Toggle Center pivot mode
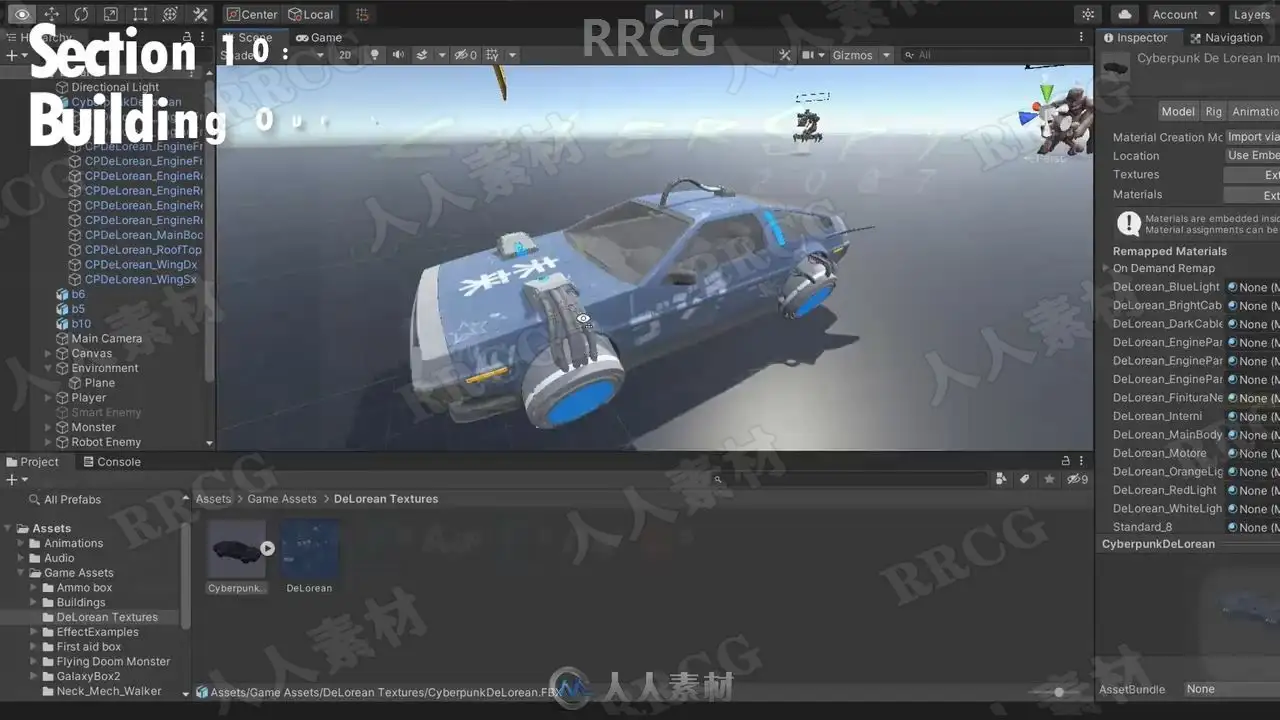Screen dimensions: 1280x720 [x=251, y=14]
